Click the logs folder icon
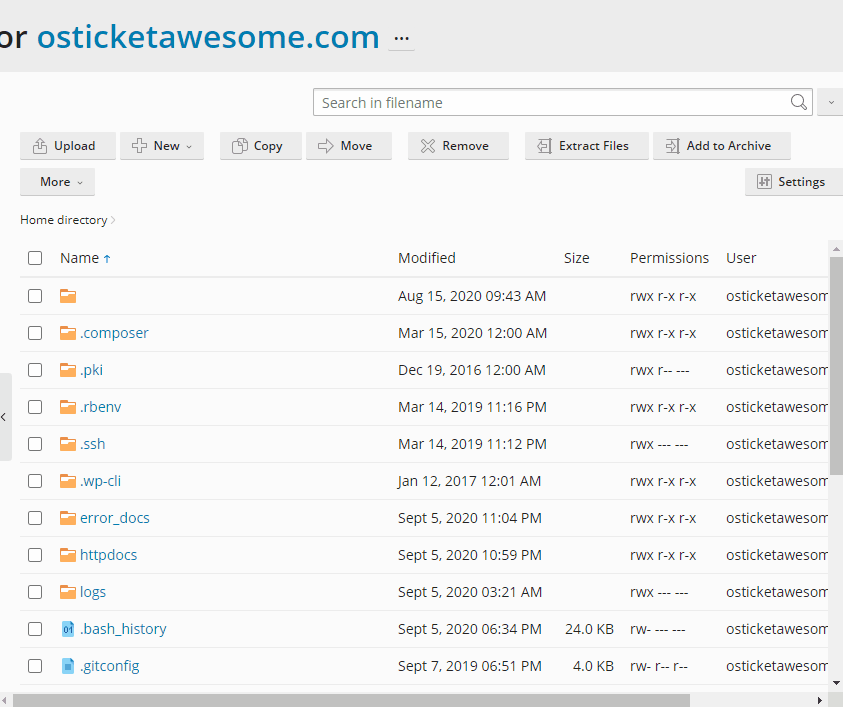The width and height of the screenshot is (843, 707). [x=68, y=592]
